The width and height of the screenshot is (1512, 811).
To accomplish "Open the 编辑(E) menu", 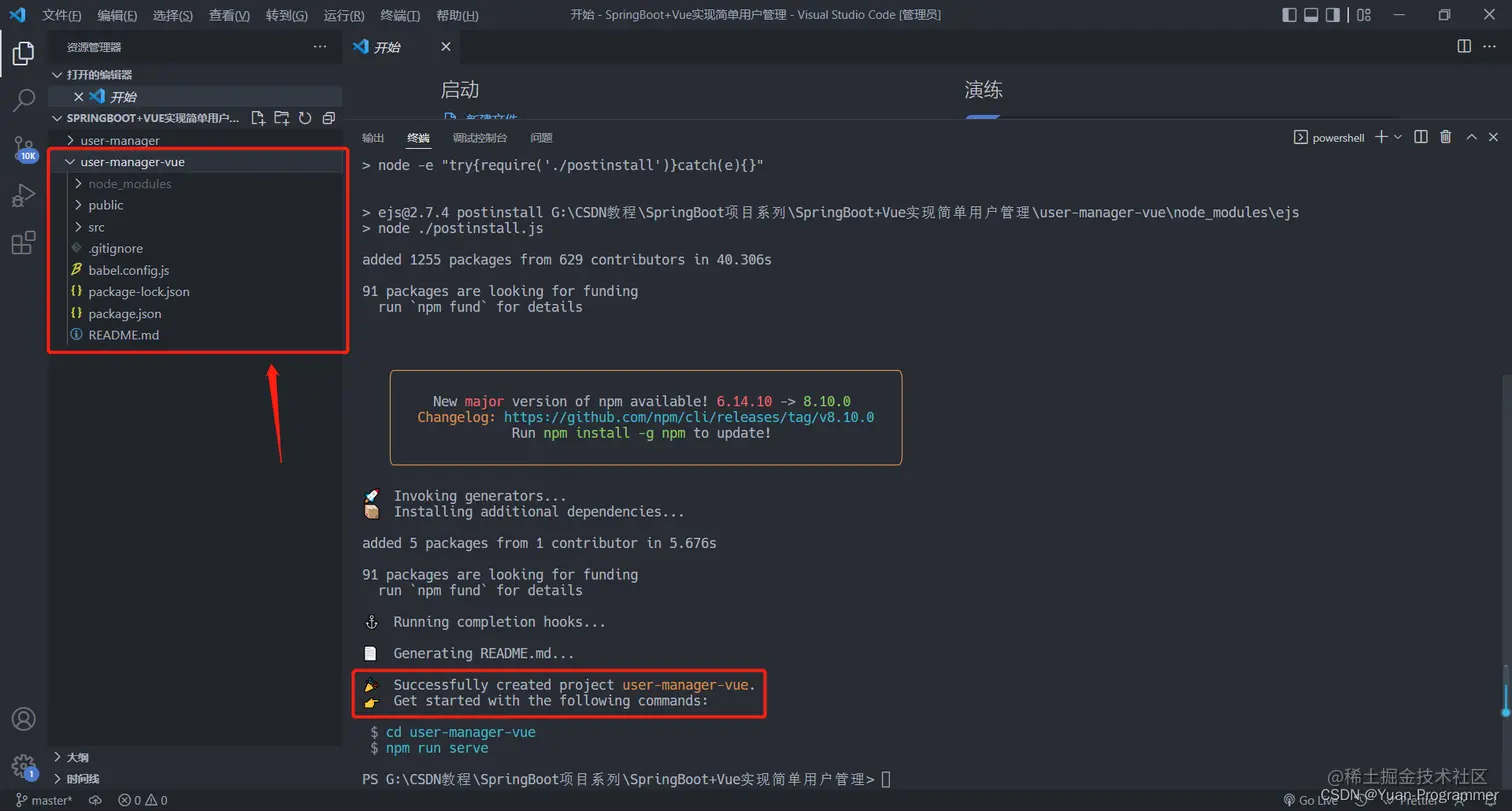I will point(118,15).
